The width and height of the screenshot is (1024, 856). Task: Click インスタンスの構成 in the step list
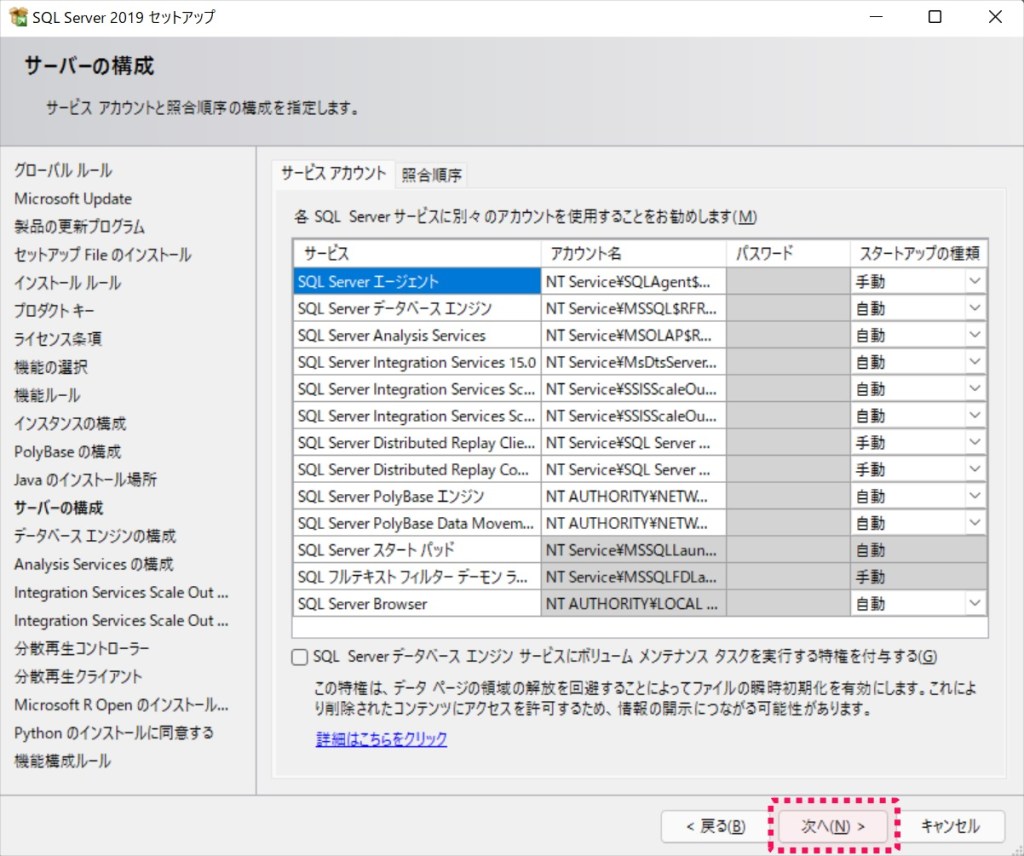[x=70, y=423]
